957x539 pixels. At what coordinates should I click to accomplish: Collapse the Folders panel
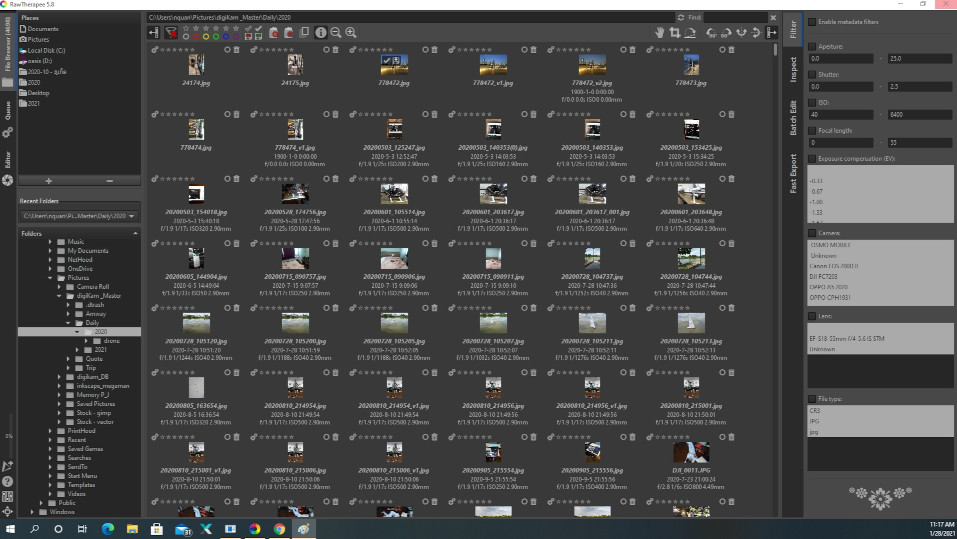click(x=133, y=234)
